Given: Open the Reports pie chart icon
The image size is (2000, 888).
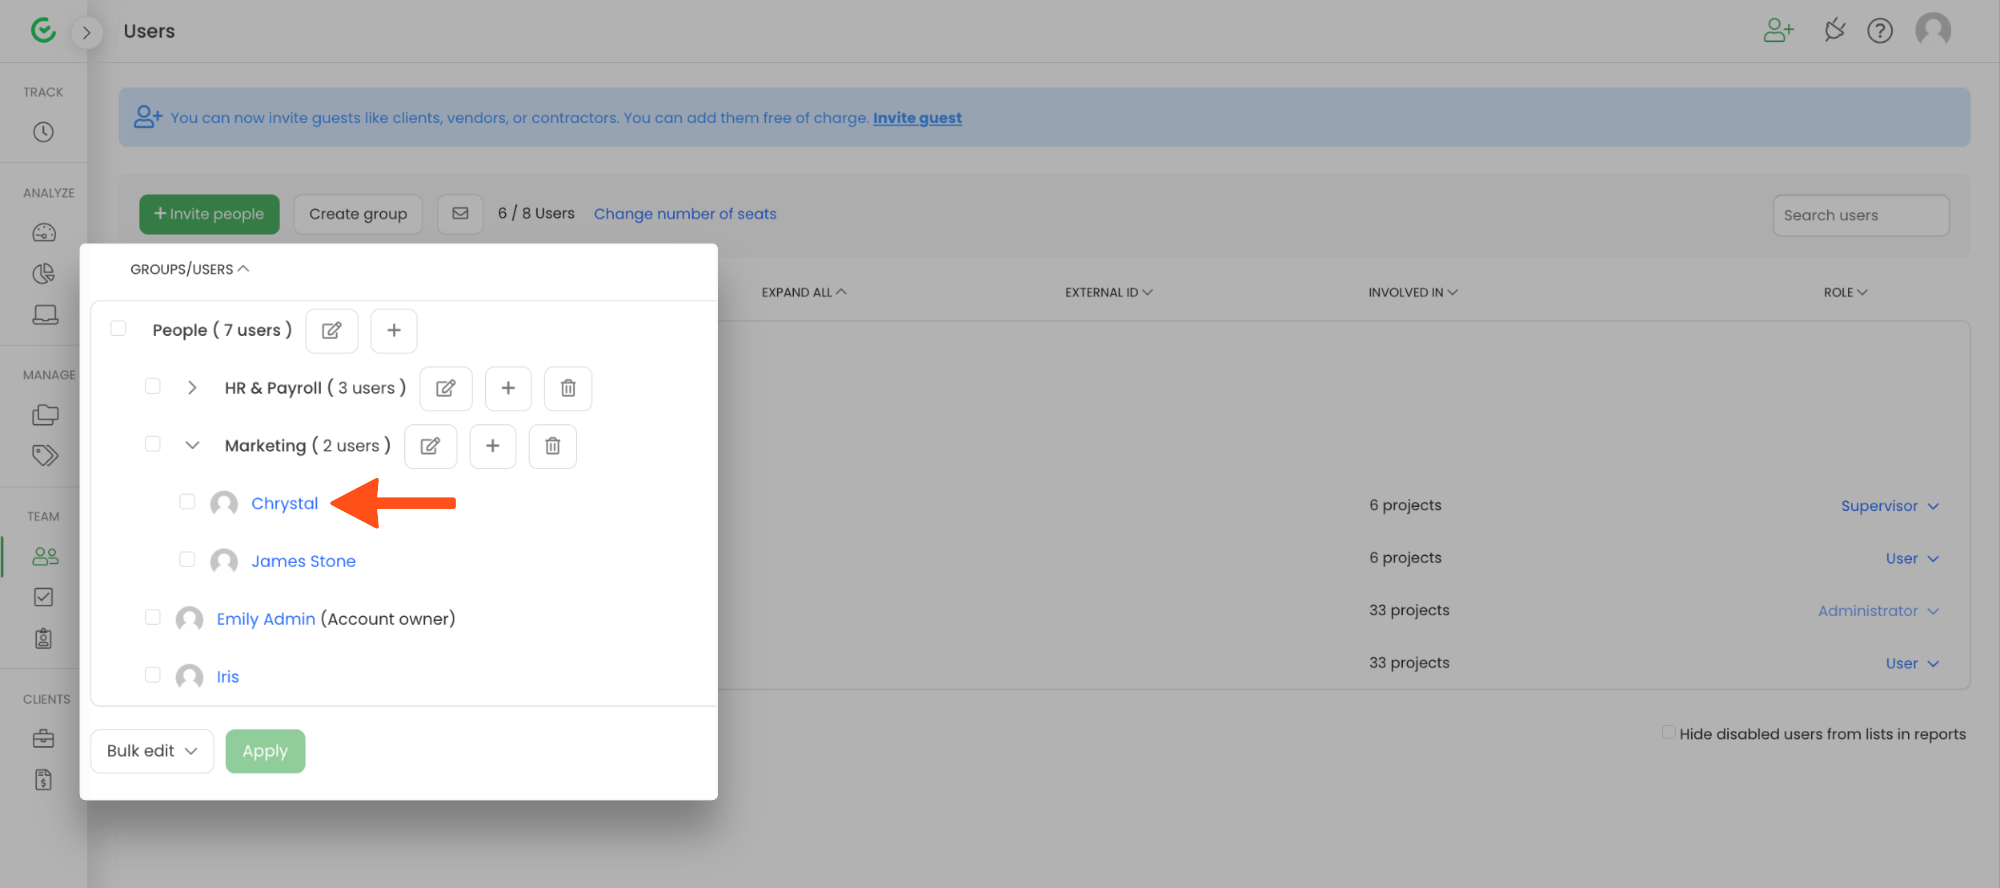Looking at the screenshot, I should pyautogui.click(x=44, y=274).
